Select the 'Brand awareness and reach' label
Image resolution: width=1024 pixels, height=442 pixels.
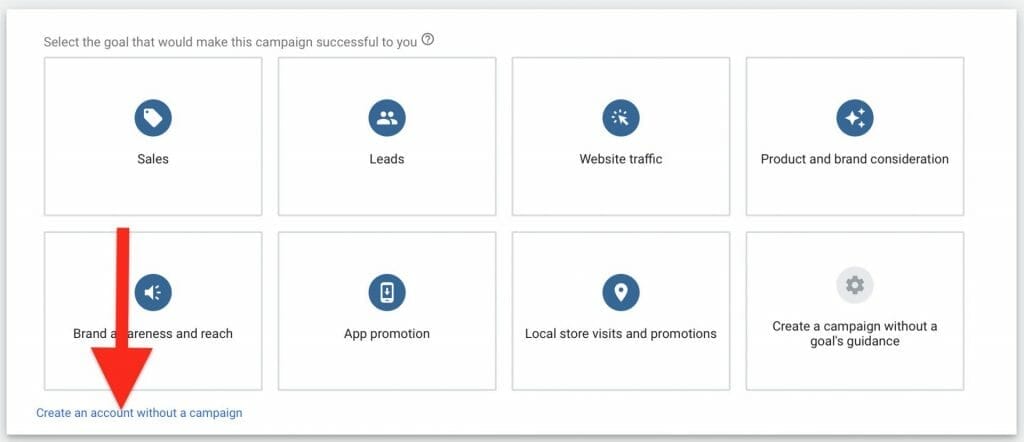(153, 333)
